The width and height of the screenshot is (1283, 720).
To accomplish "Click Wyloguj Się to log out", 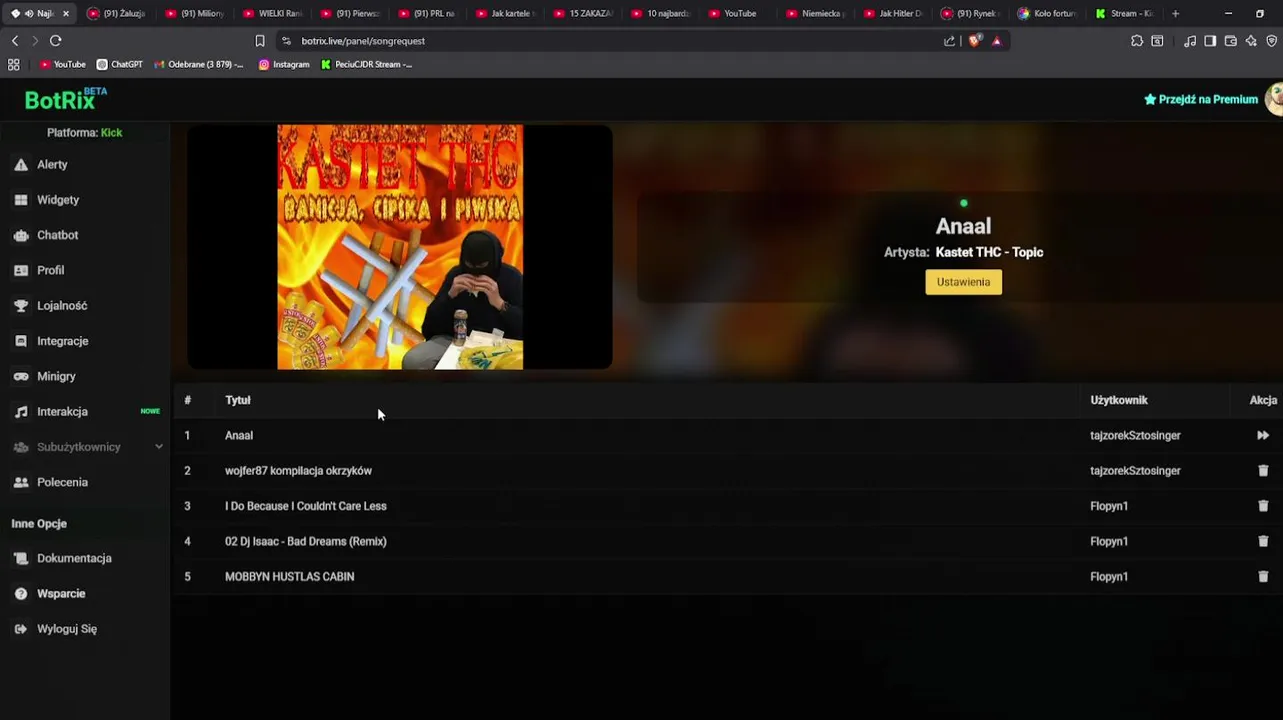I will click(66, 629).
